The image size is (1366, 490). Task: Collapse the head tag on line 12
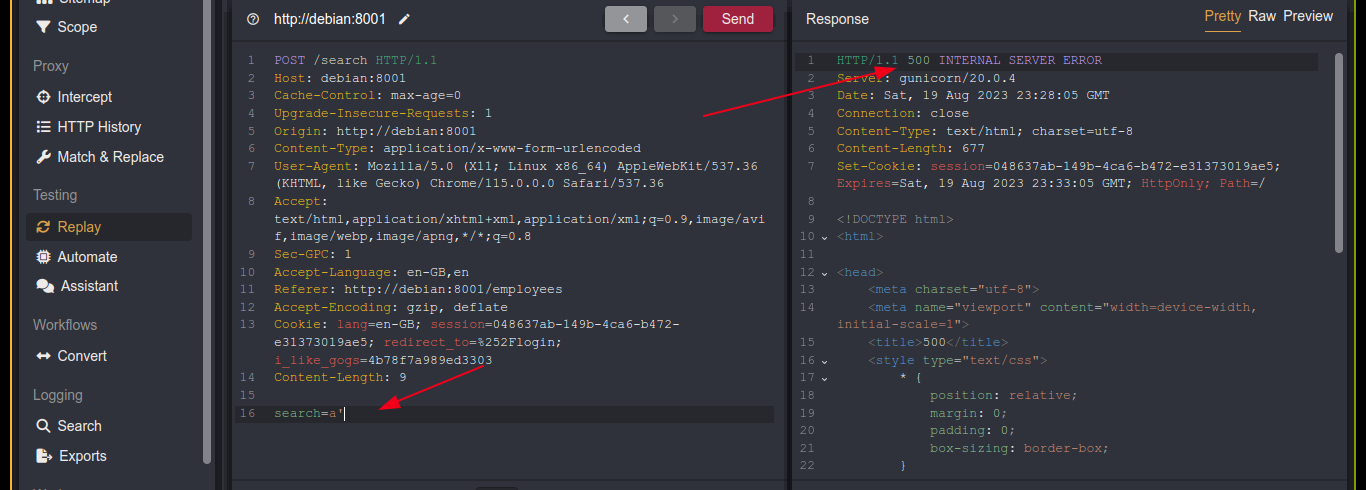coord(825,272)
